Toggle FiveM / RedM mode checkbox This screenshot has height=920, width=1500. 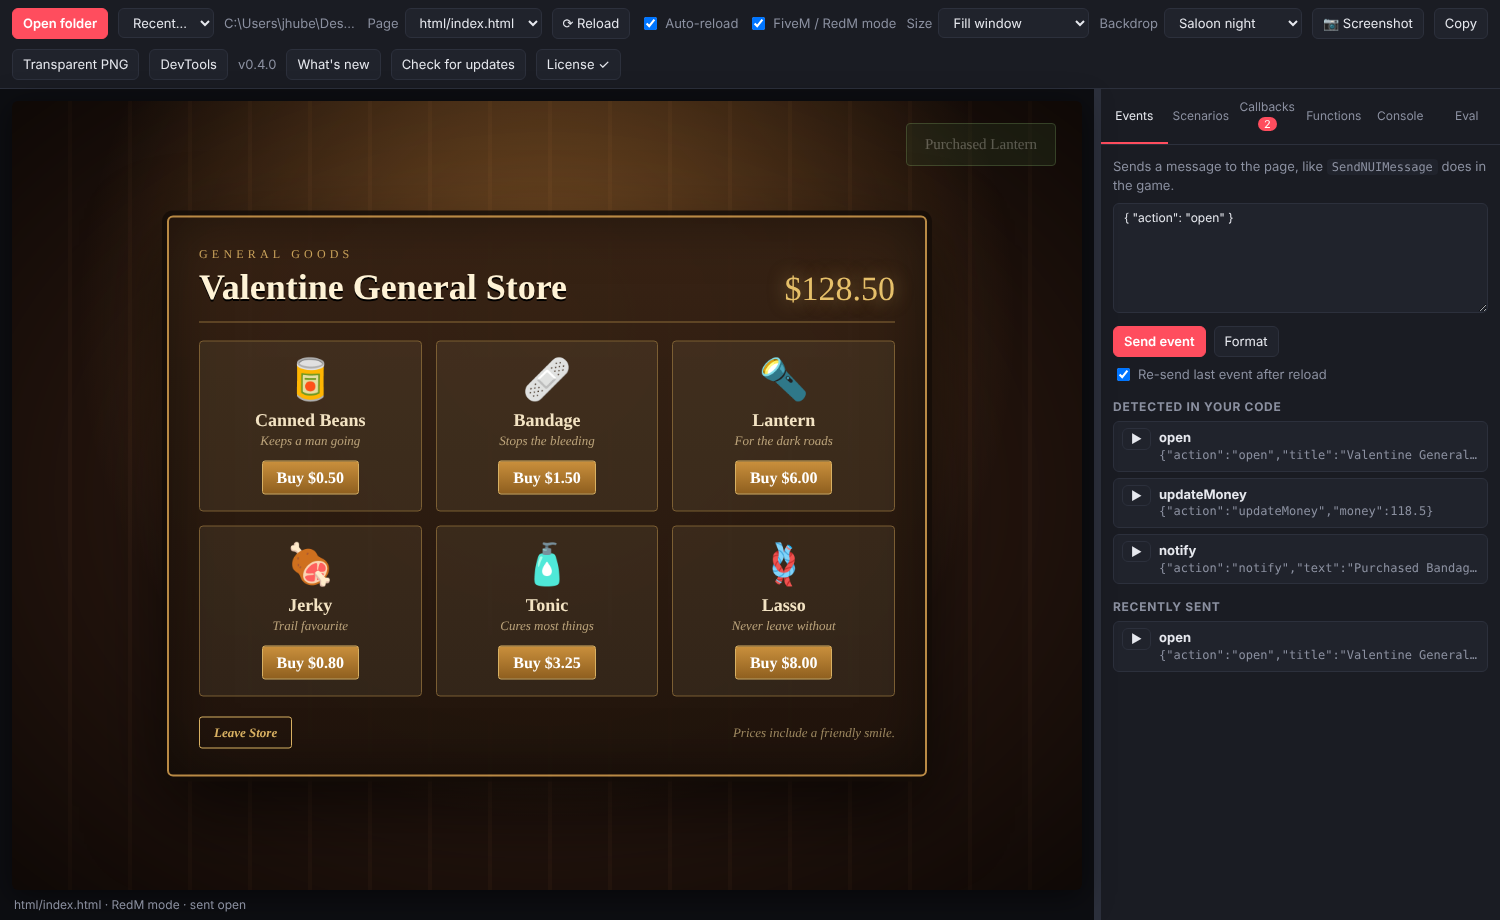tap(759, 23)
